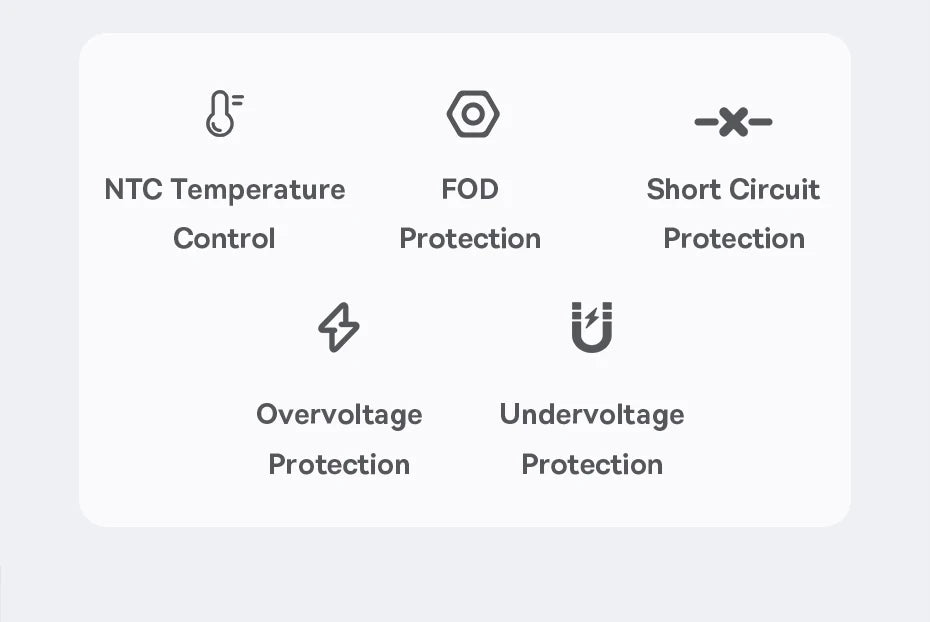Click the right dash of the short circuit icon
This screenshot has width=930, height=622.
pos(761,123)
